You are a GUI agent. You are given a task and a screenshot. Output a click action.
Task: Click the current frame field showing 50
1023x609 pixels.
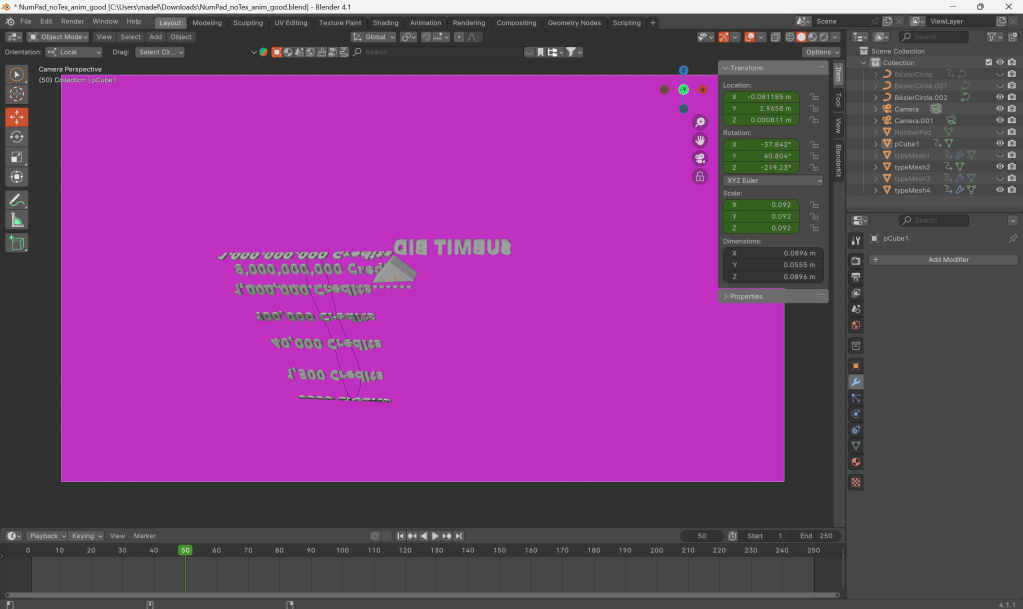pos(702,536)
